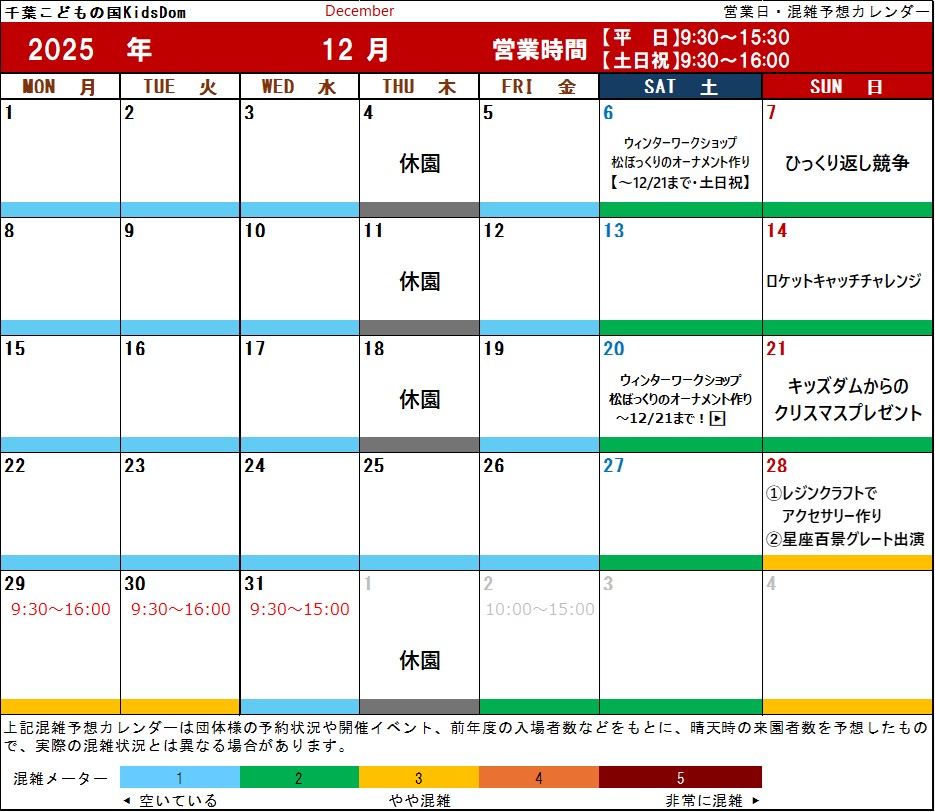Click the 9:30～15:00 hours on December 31

[300, 609]
